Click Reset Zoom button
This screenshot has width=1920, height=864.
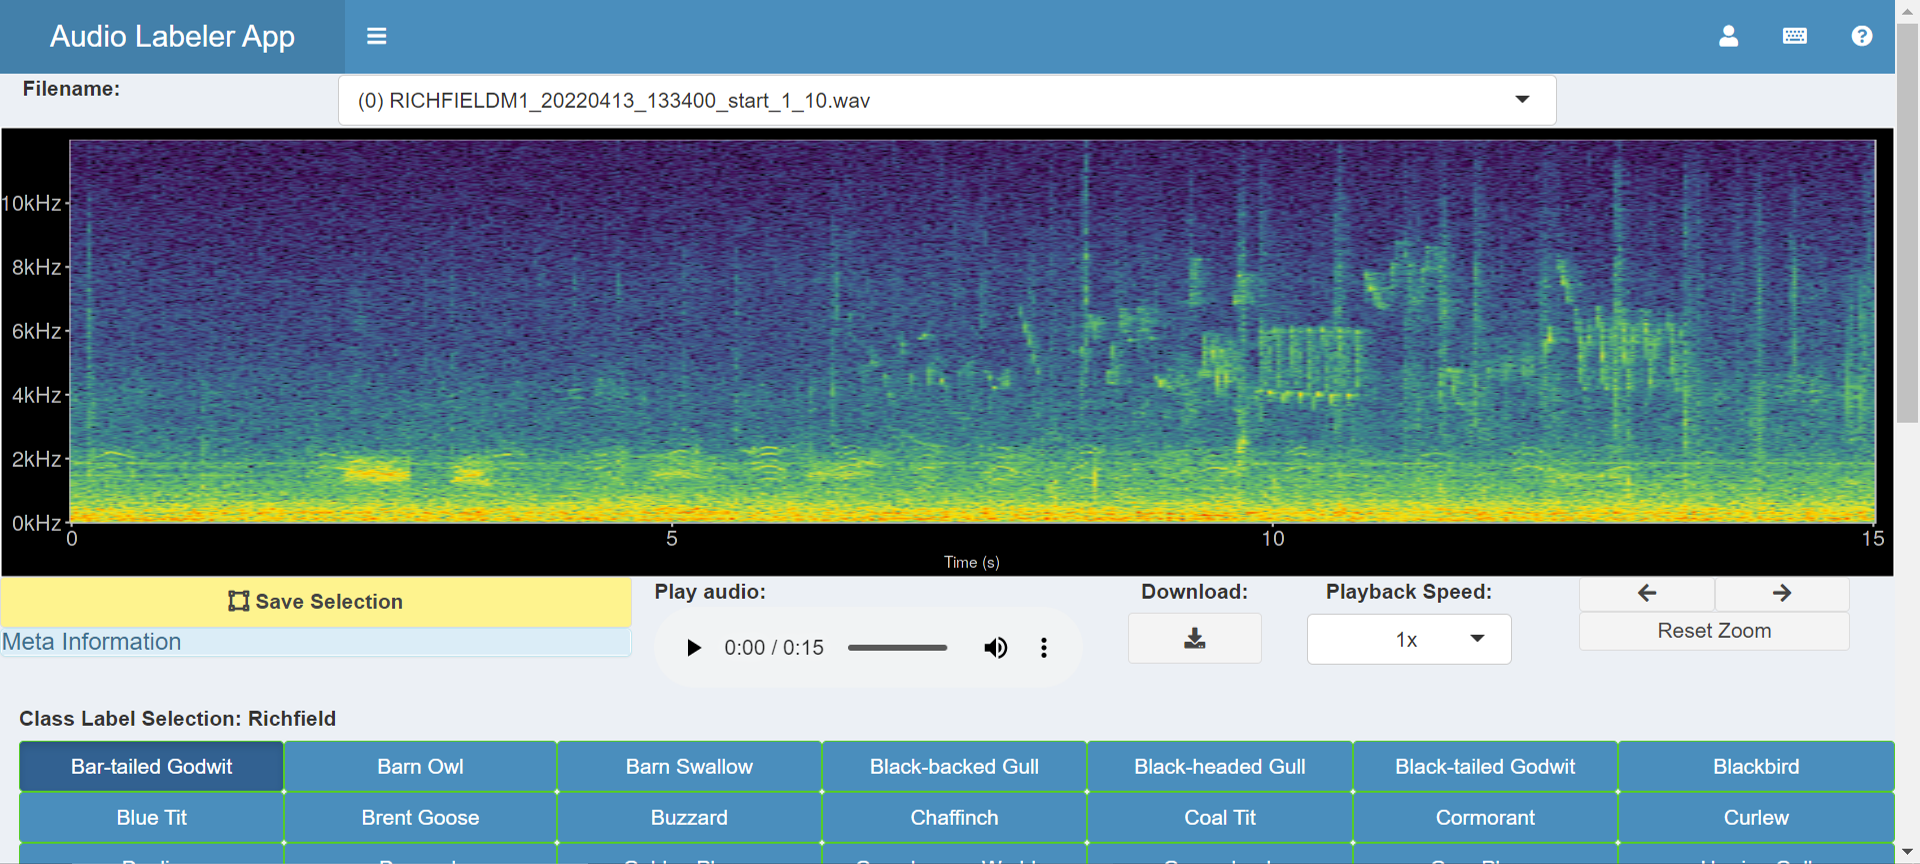coord(1714,631)
